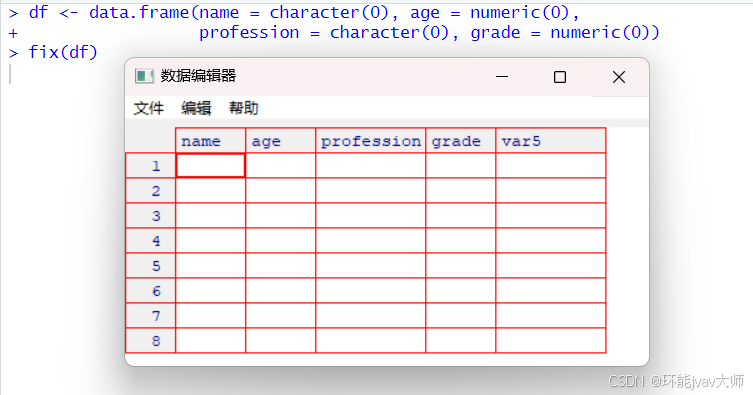
Task: Click the profession cell in row 1
Action: [370, 166]
